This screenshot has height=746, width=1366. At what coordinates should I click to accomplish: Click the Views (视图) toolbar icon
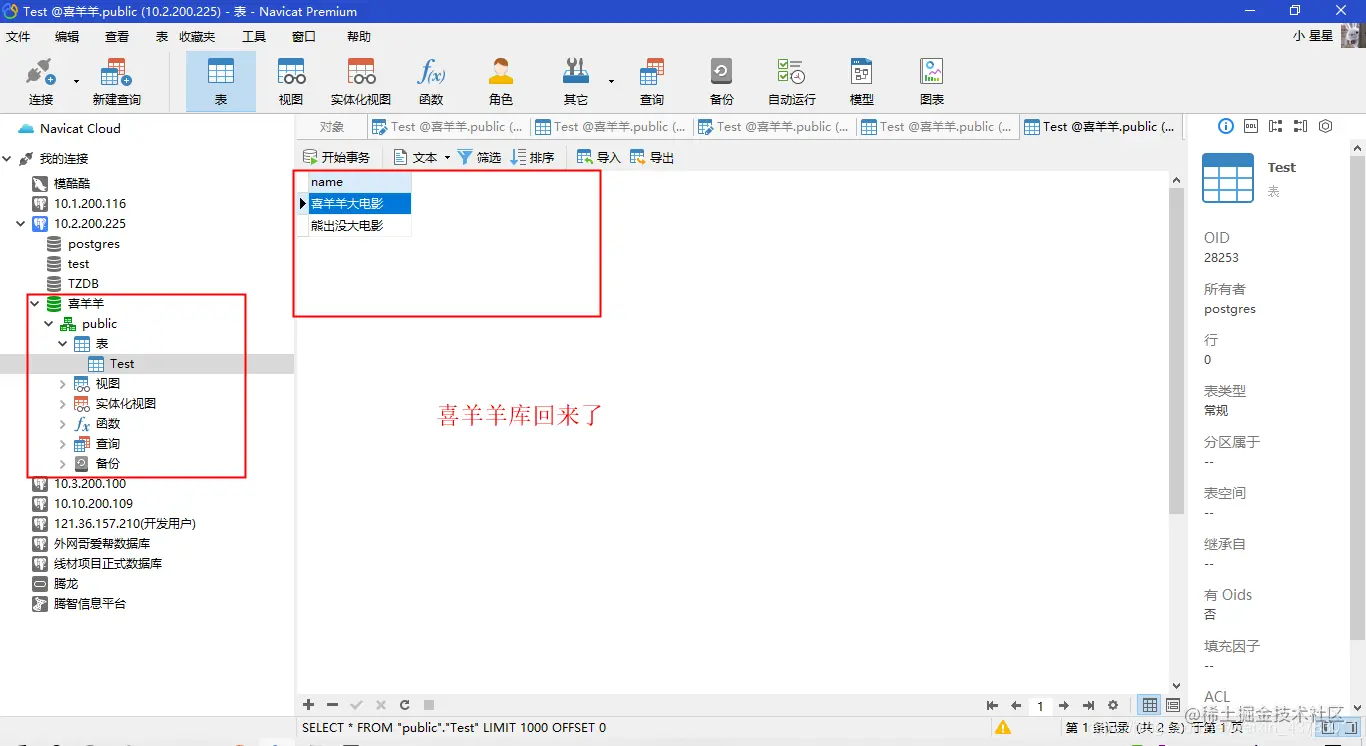point(290,80)
